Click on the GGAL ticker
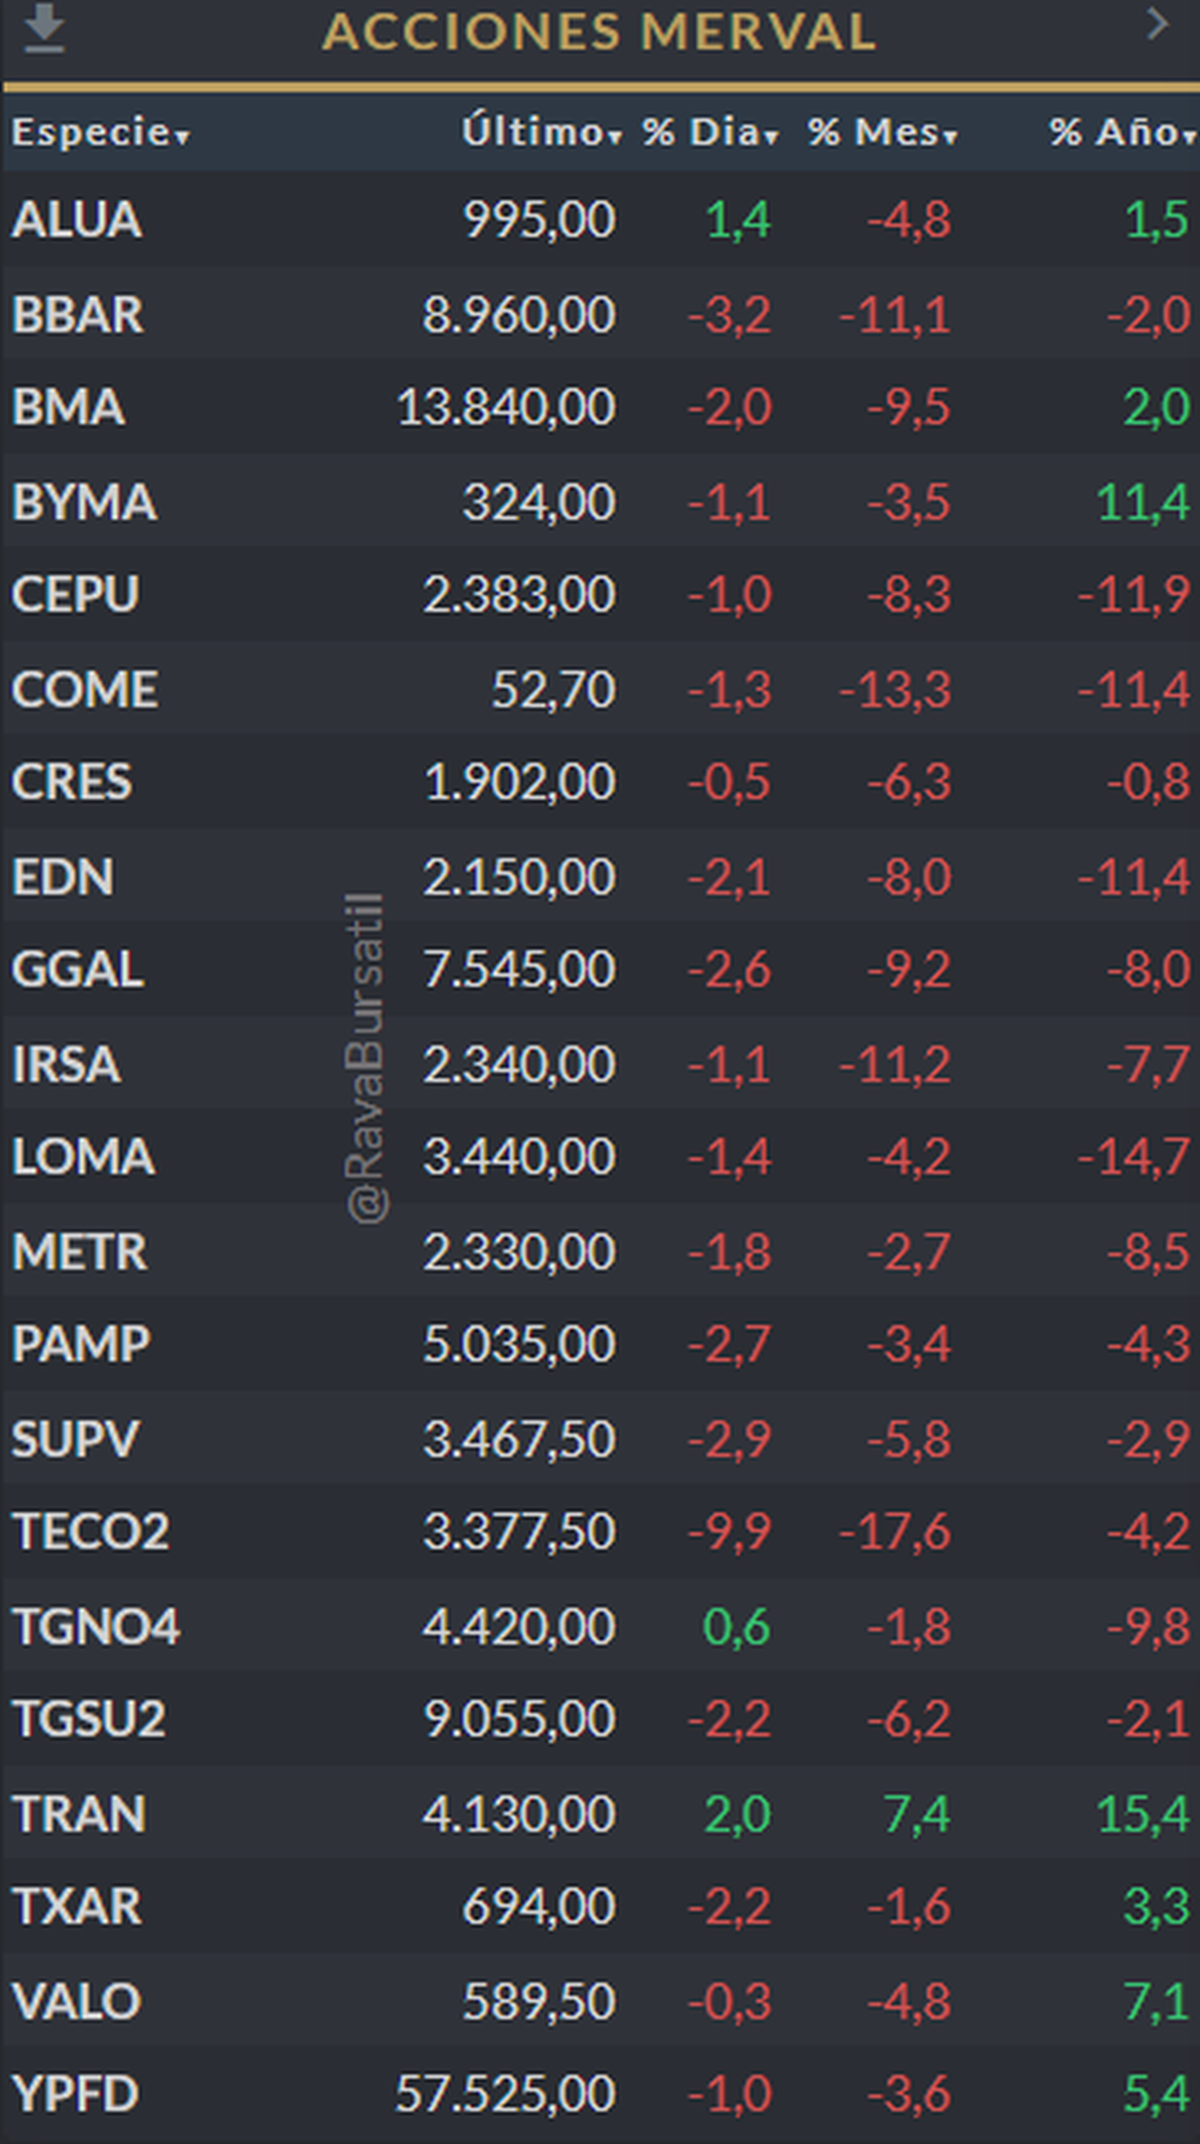The image size is (1200, 2144). pyautogui.click(x=78, y=970)
